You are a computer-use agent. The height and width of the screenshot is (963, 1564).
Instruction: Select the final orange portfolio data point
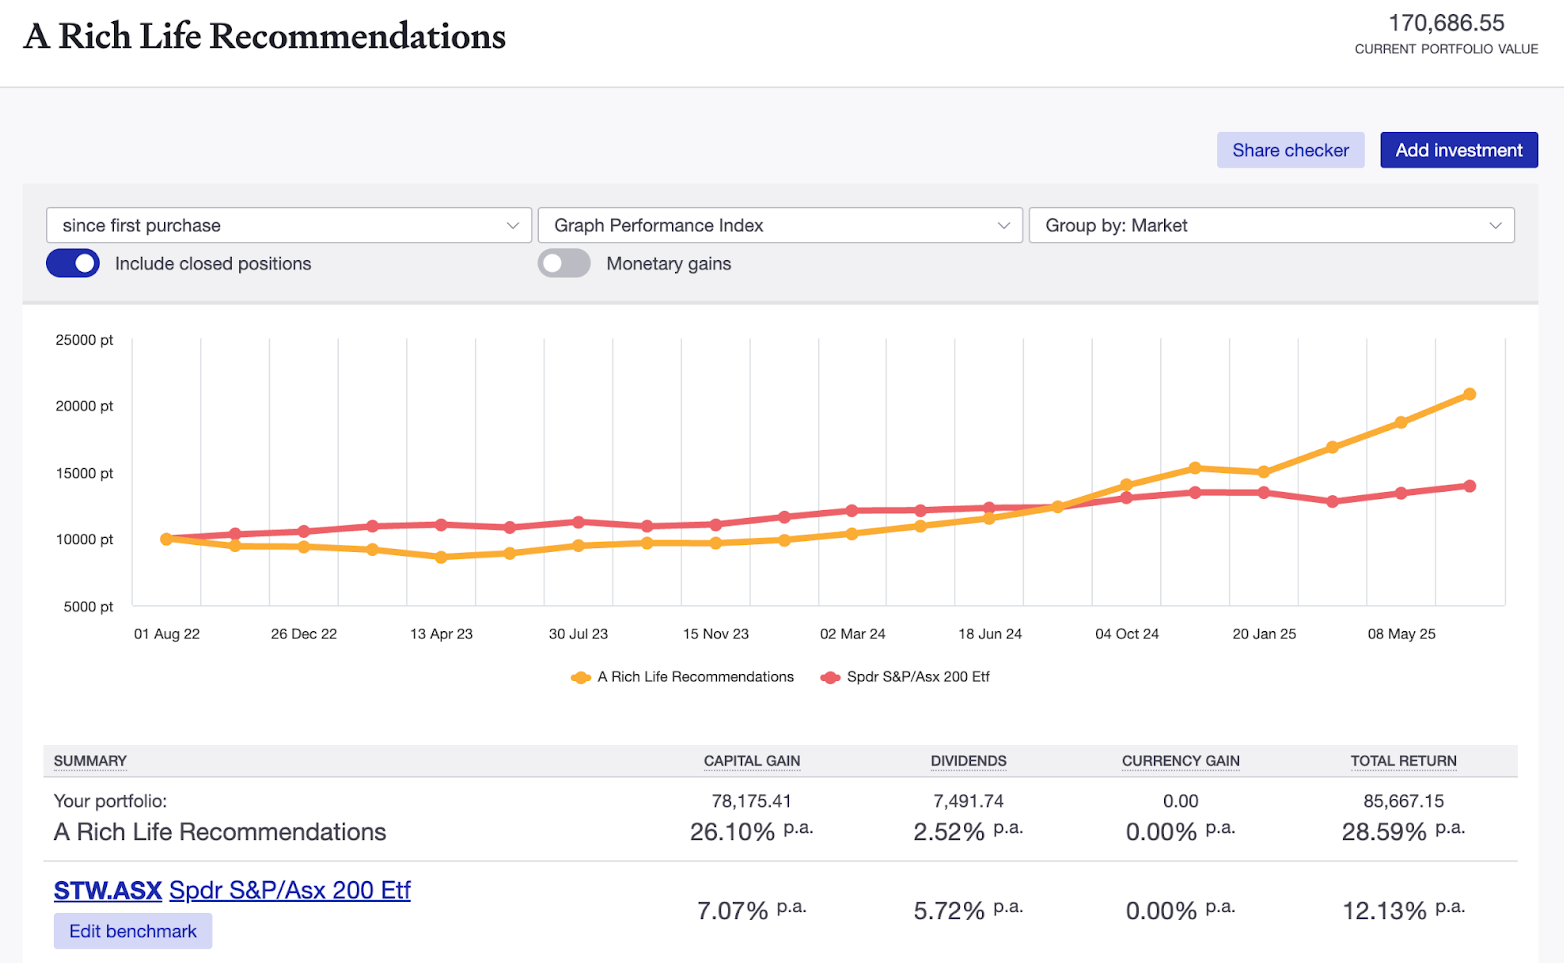[x=1470, y=394]
